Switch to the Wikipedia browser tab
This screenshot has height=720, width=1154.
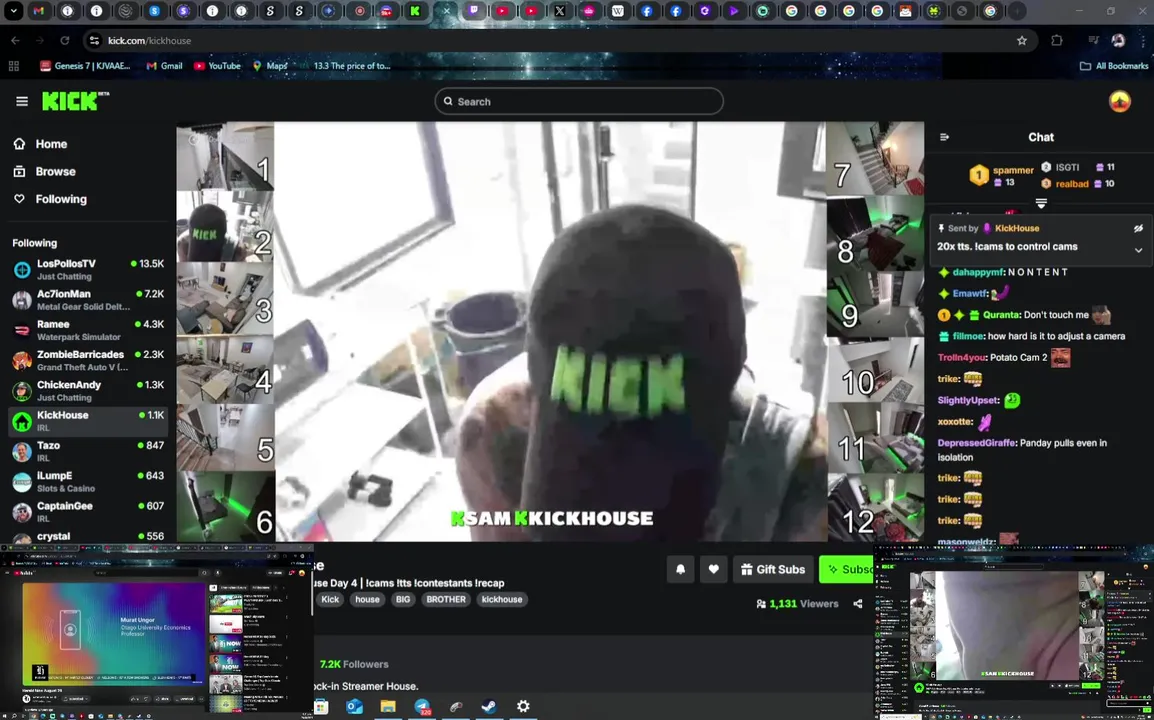tap(618, 11)
